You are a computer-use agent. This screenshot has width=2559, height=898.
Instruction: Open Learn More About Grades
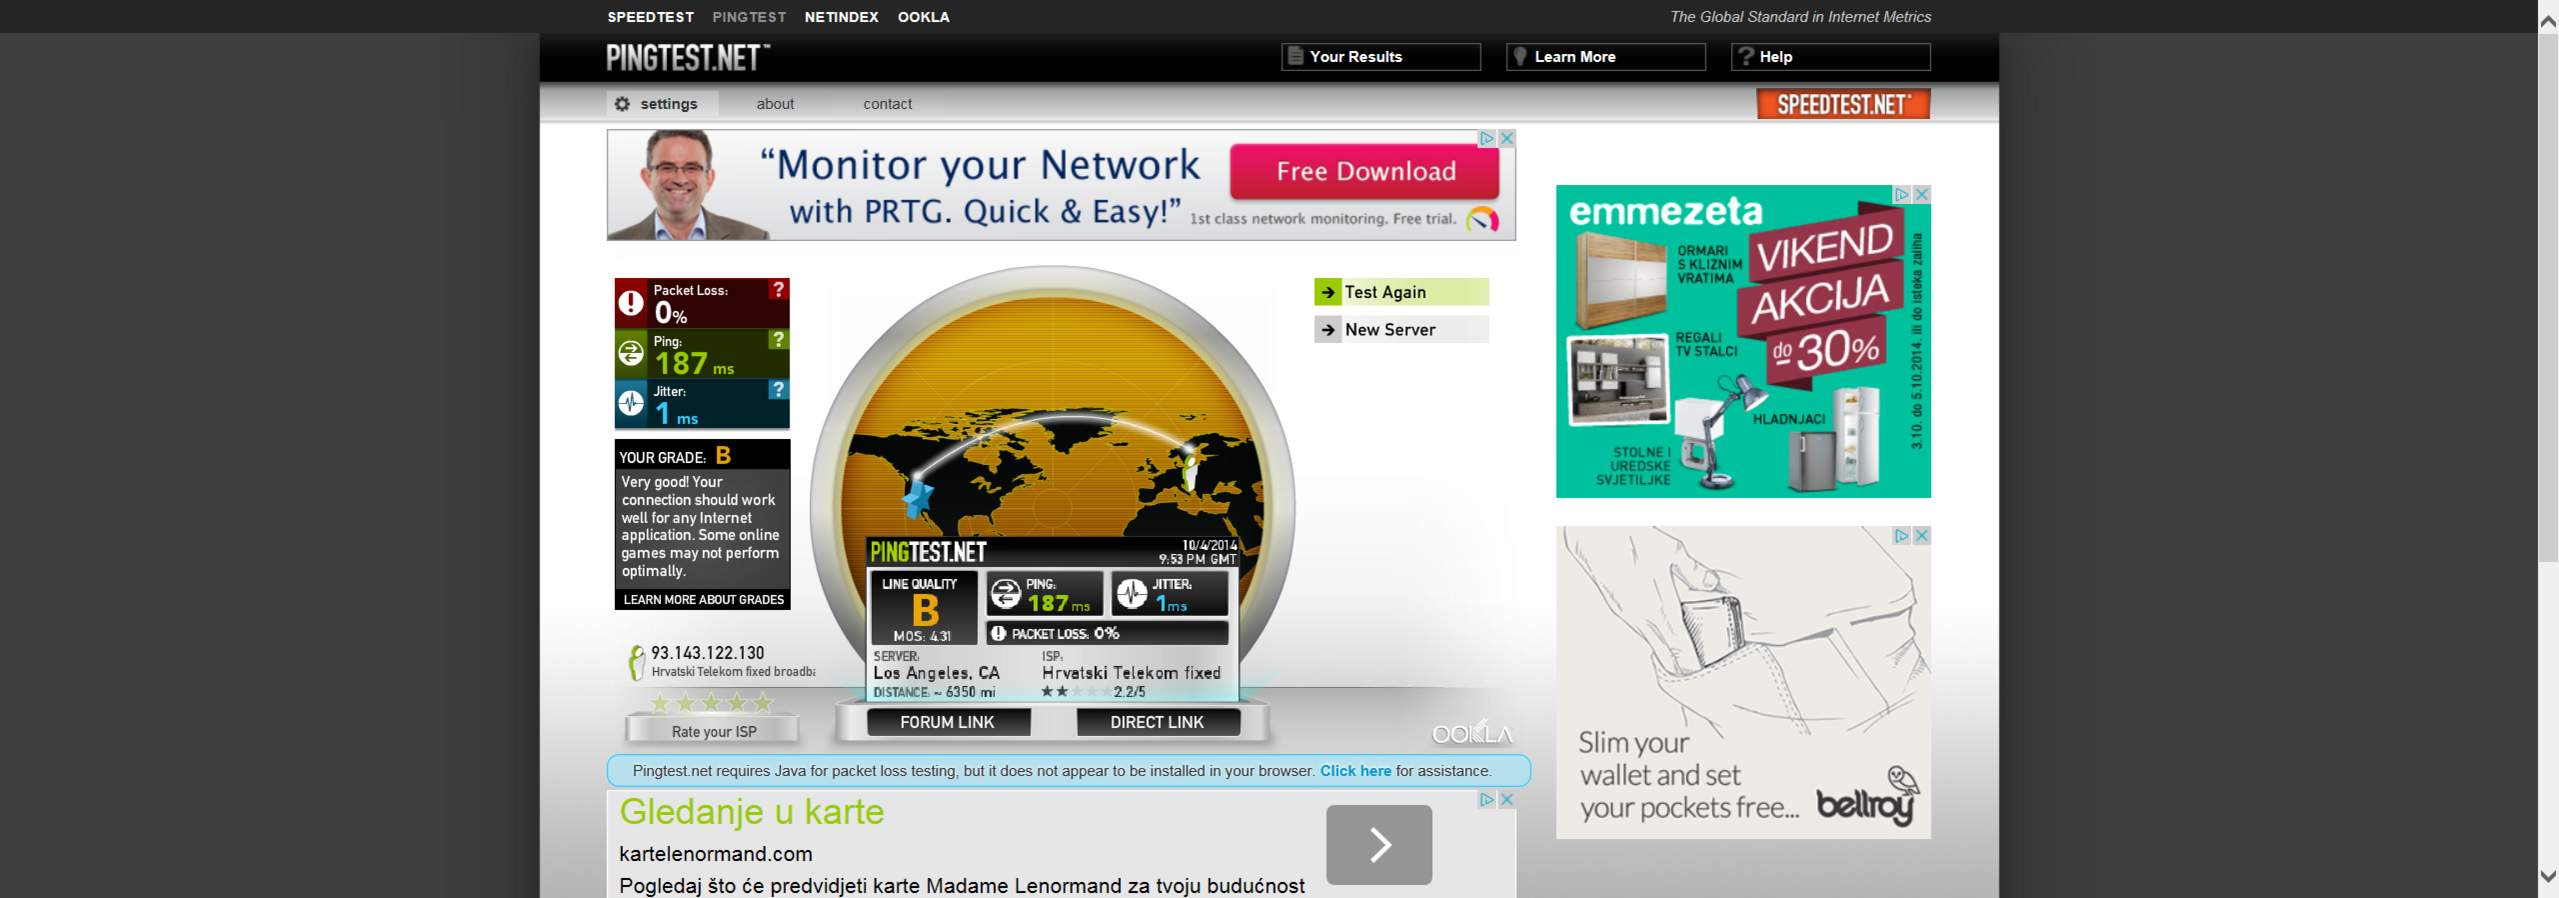[x=703, y=600]
